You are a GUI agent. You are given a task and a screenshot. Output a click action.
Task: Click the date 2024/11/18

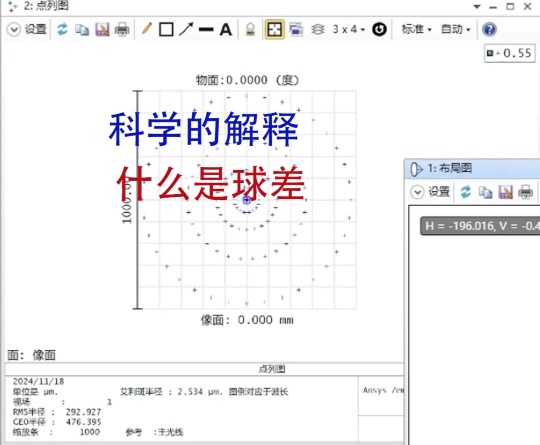coord(38,382)
